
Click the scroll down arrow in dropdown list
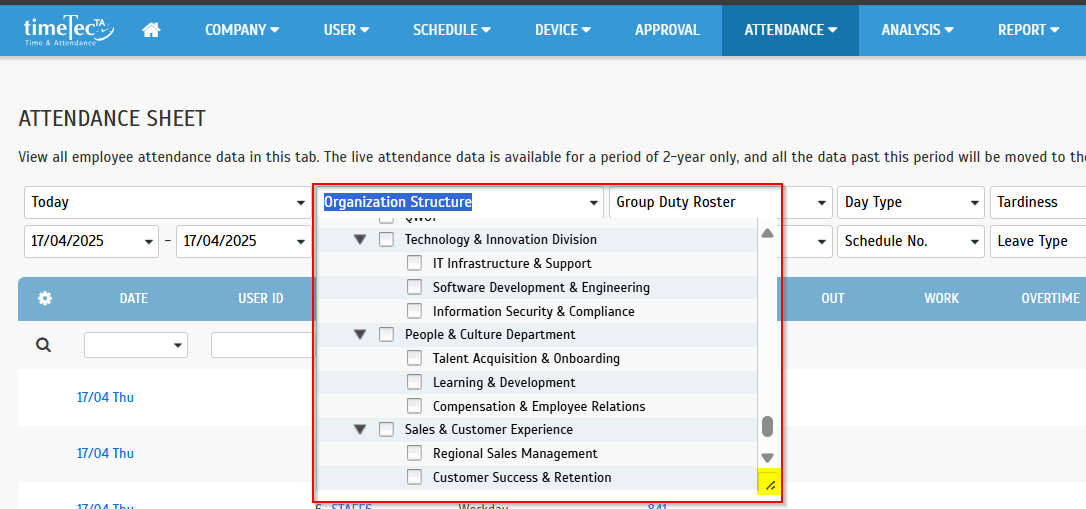pos(767,457)
